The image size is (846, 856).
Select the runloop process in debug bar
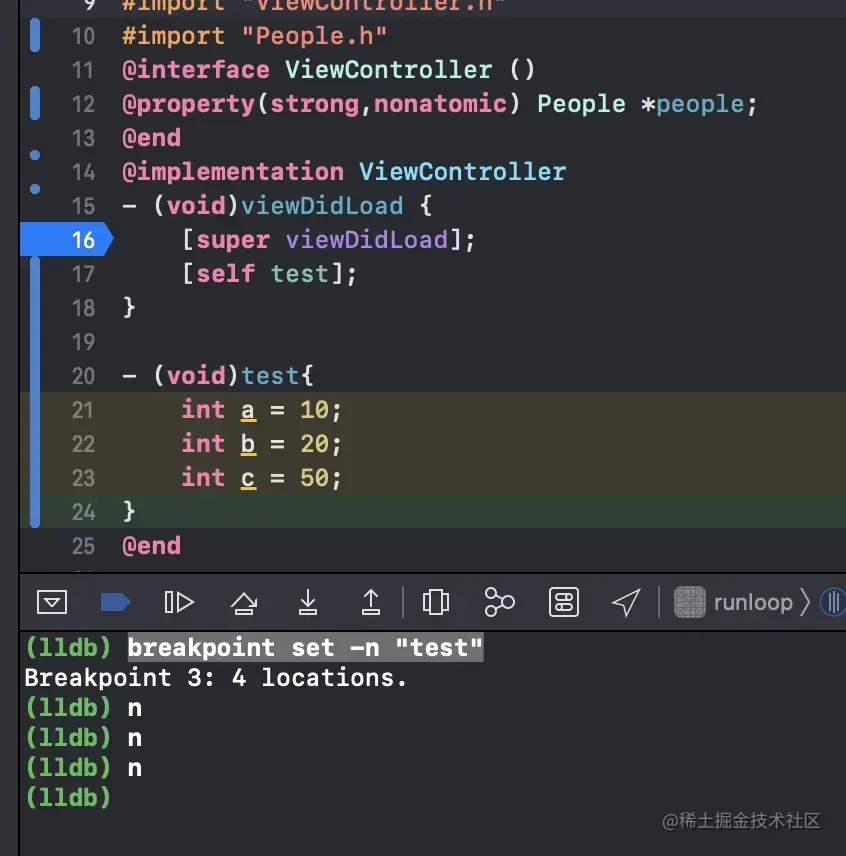734,603
